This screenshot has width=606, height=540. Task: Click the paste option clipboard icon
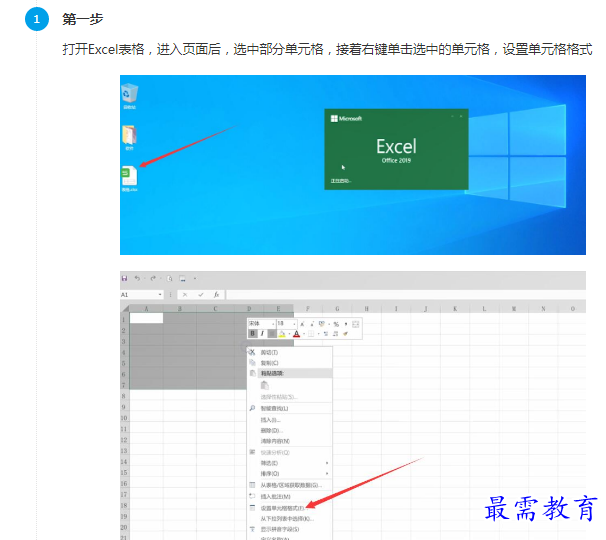click(265, 385)
